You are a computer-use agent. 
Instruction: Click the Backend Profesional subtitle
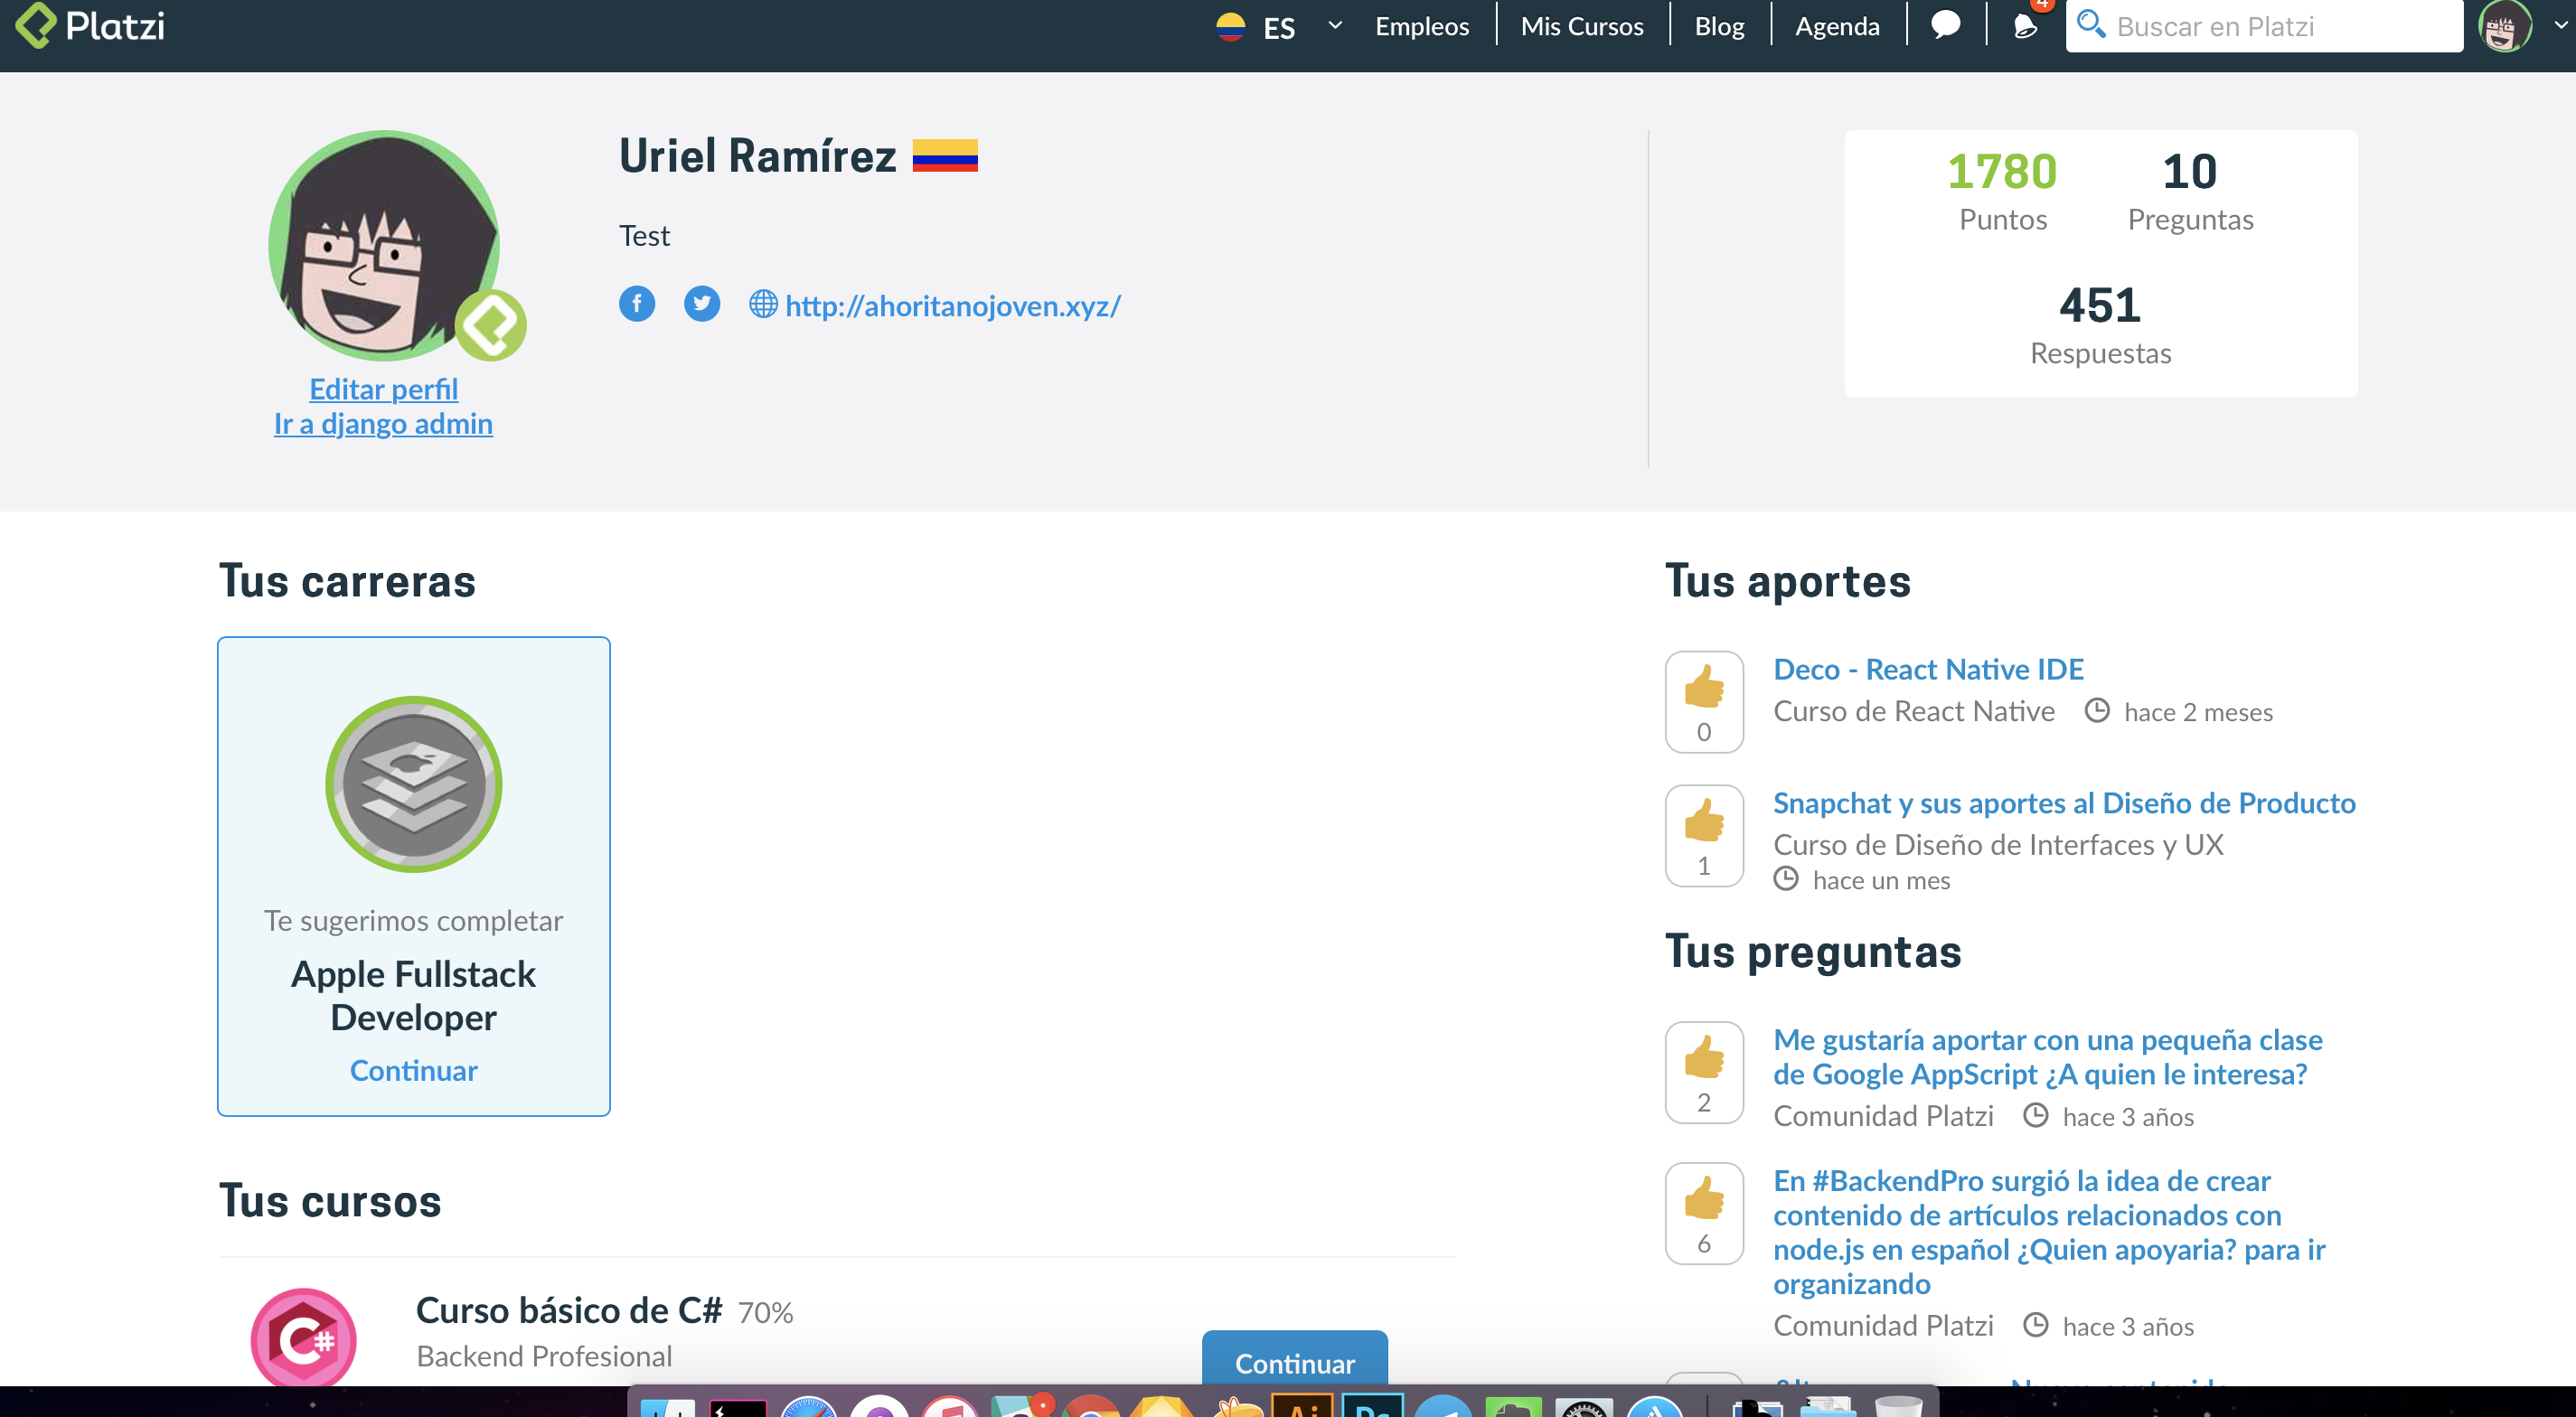coord(544,1356)
